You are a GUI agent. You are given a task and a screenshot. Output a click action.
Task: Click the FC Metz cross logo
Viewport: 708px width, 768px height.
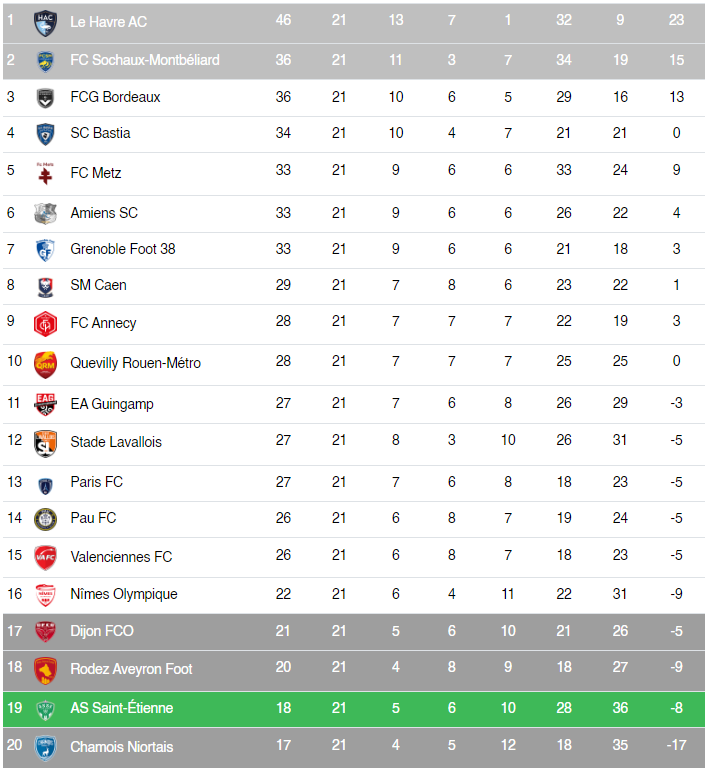pyautogui.click(x=45, y=173)
